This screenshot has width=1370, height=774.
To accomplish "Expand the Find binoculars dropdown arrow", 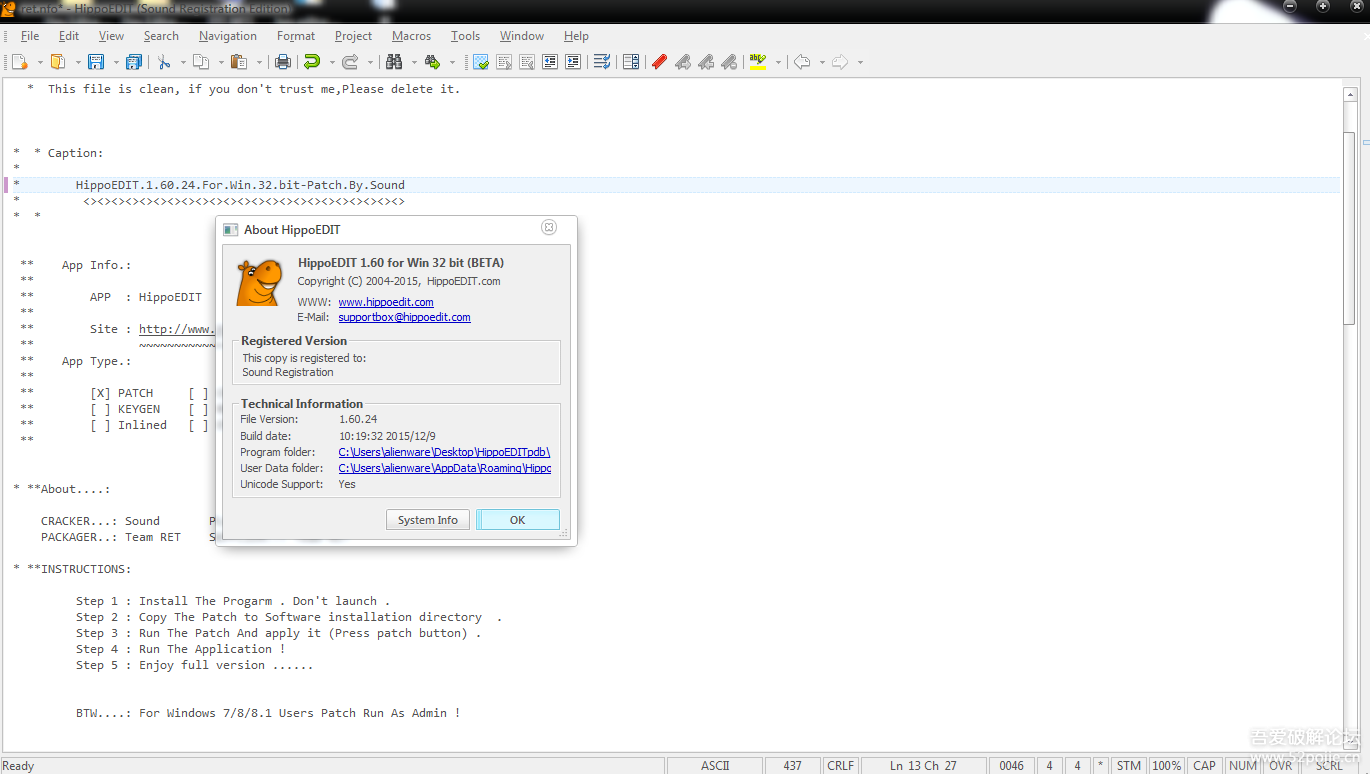I will [414, 62].
